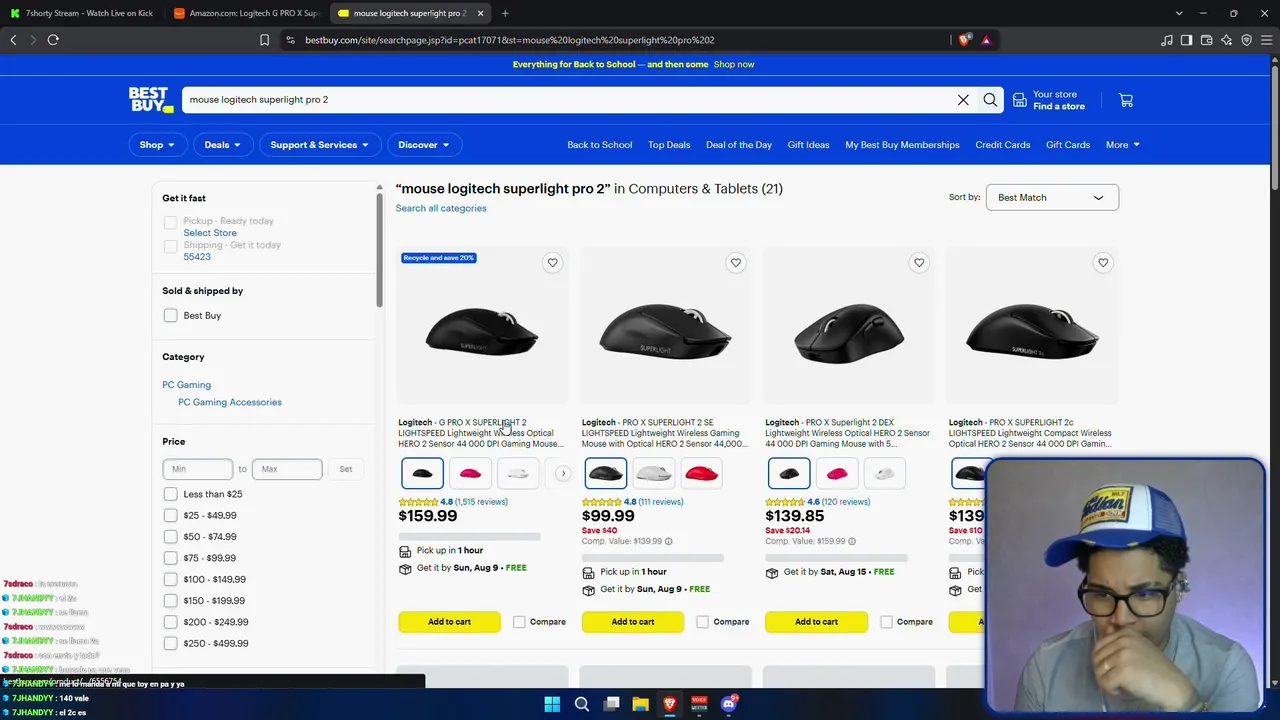Open Brave Rewards triangle icon
Image resolution: width=1280 pixels, height=720 pixels.
pyautogui.click(x=986, y=40)
